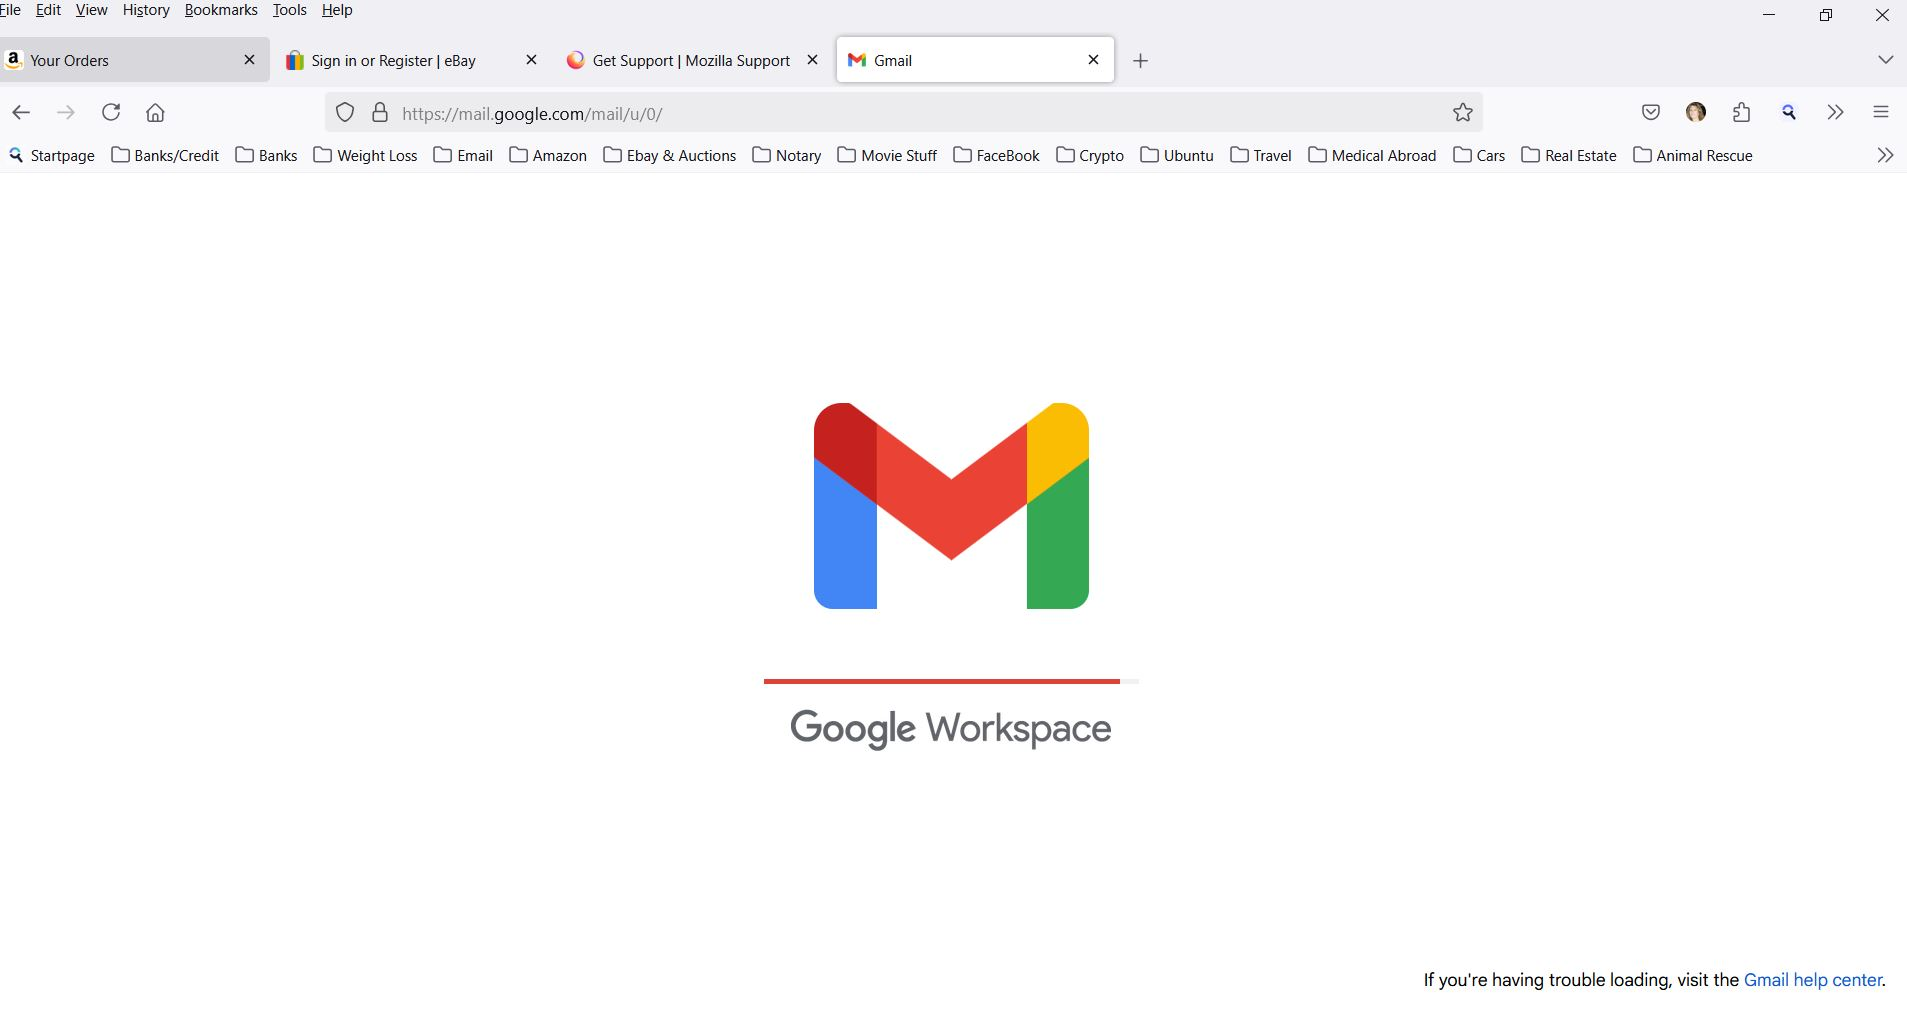The width and height of the screenshot is (1907, 1013).
Task: Open tracking protection shield info
Action: pos(345,113)
